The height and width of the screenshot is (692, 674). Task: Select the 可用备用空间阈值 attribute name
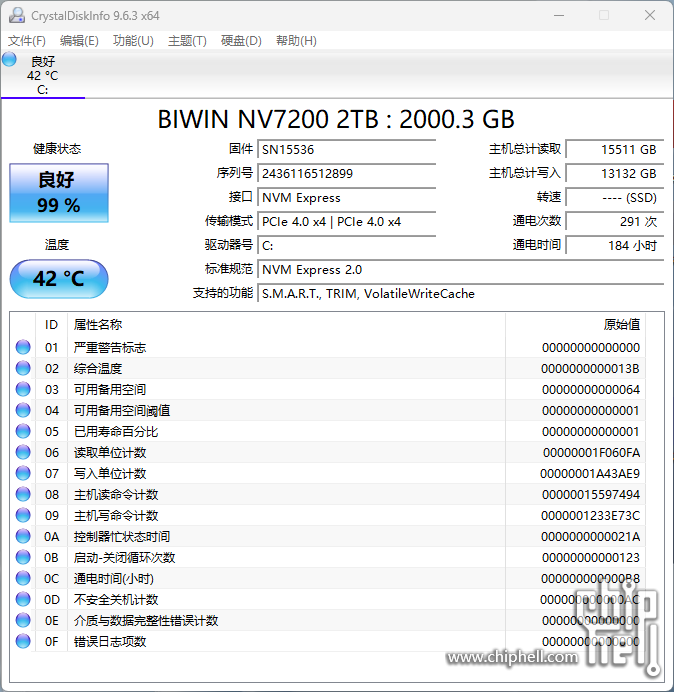click(x=122, y=410)
